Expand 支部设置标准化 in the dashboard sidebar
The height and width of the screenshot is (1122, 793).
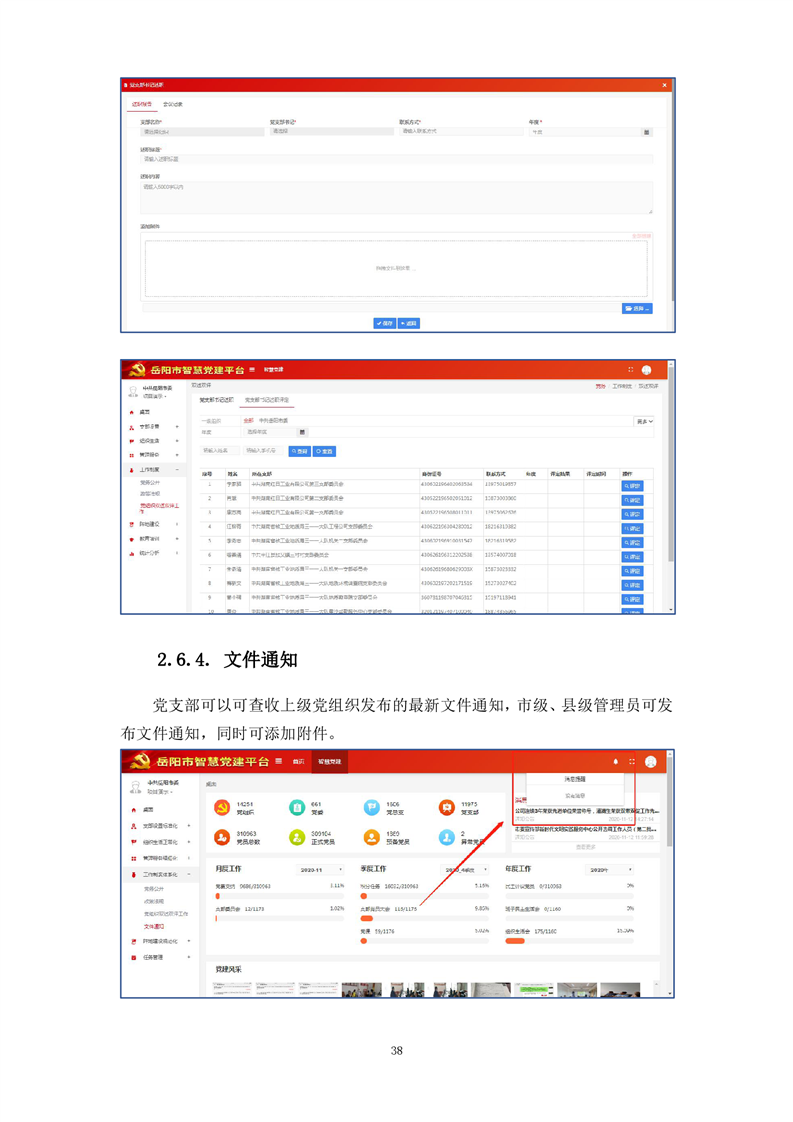point(160,825)
